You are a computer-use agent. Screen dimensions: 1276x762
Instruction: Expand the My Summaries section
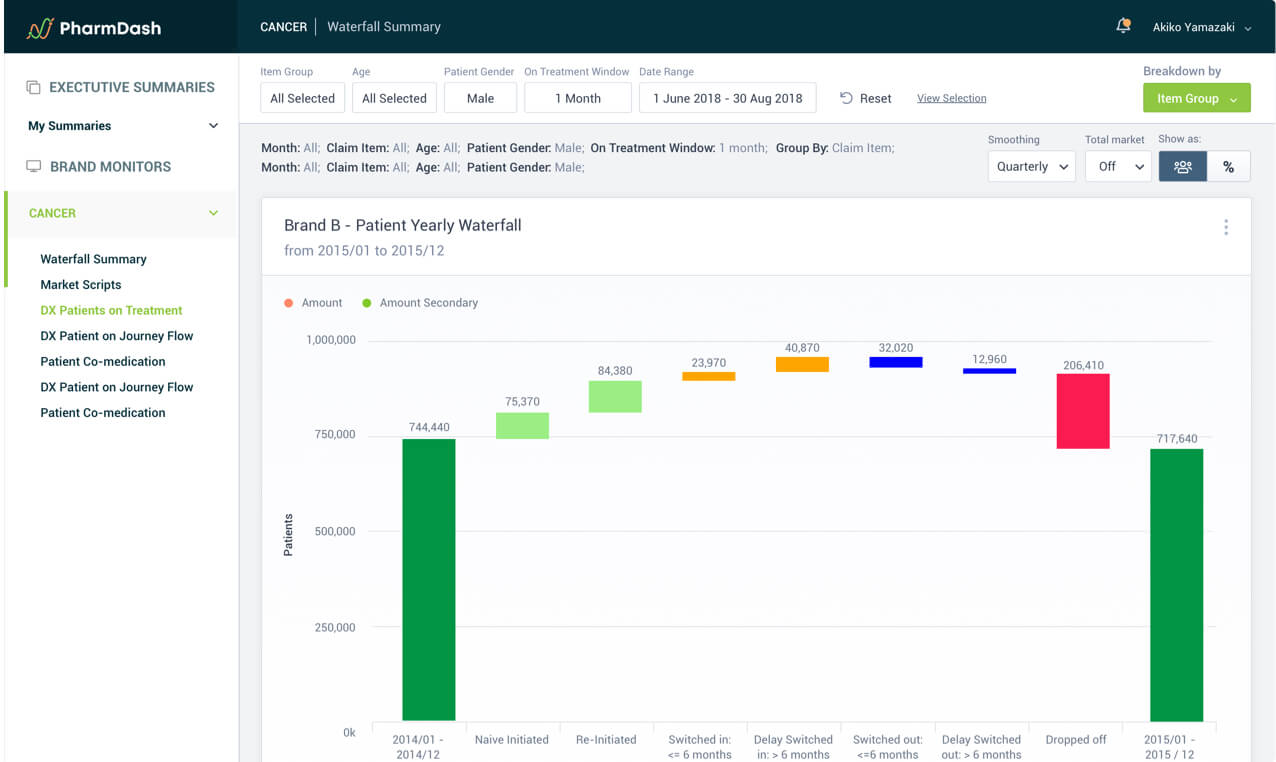pos(213,126)
